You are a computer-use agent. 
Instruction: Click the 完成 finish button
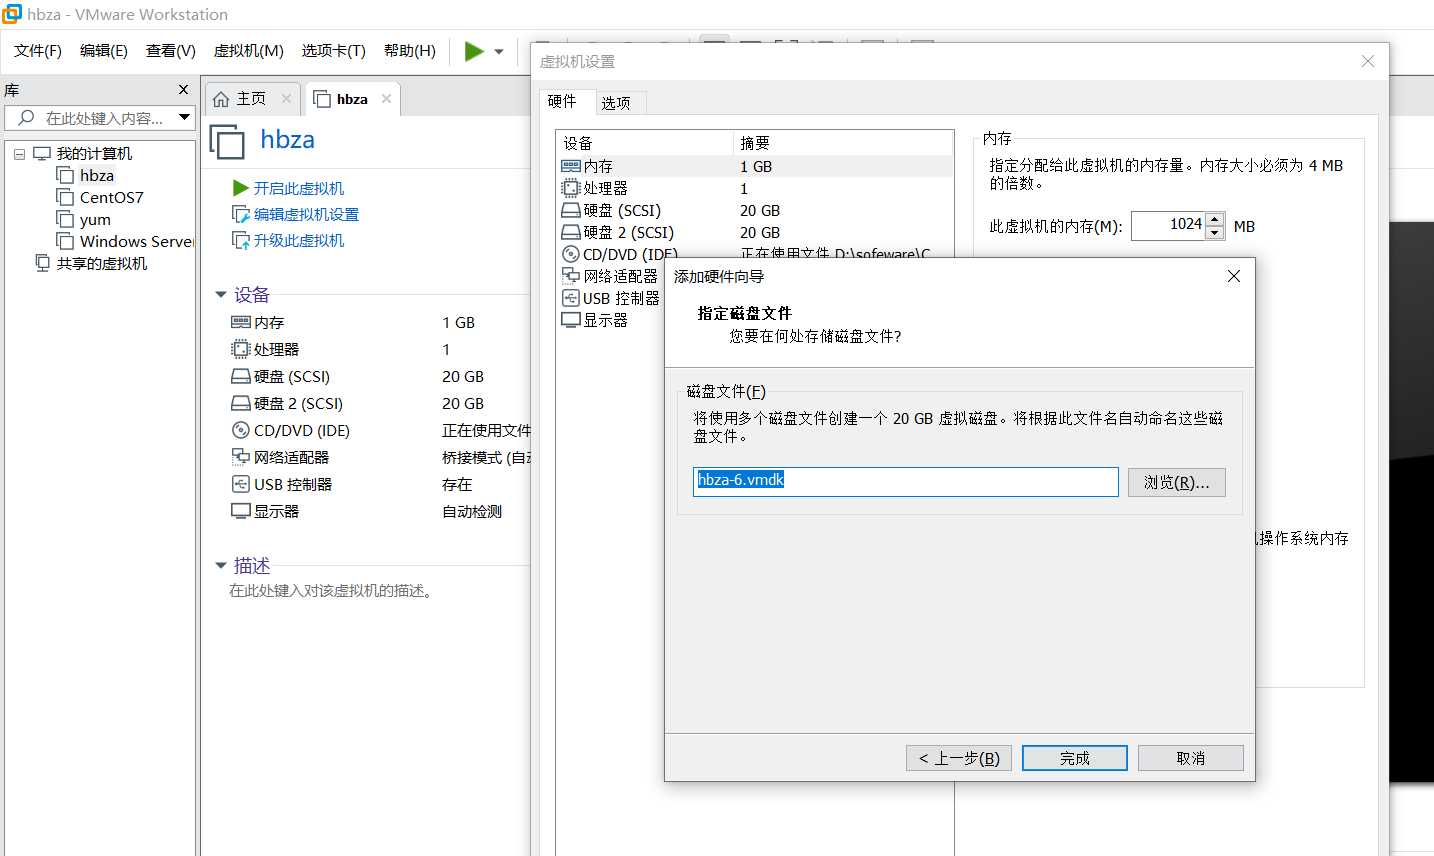tap(1075, 758)
